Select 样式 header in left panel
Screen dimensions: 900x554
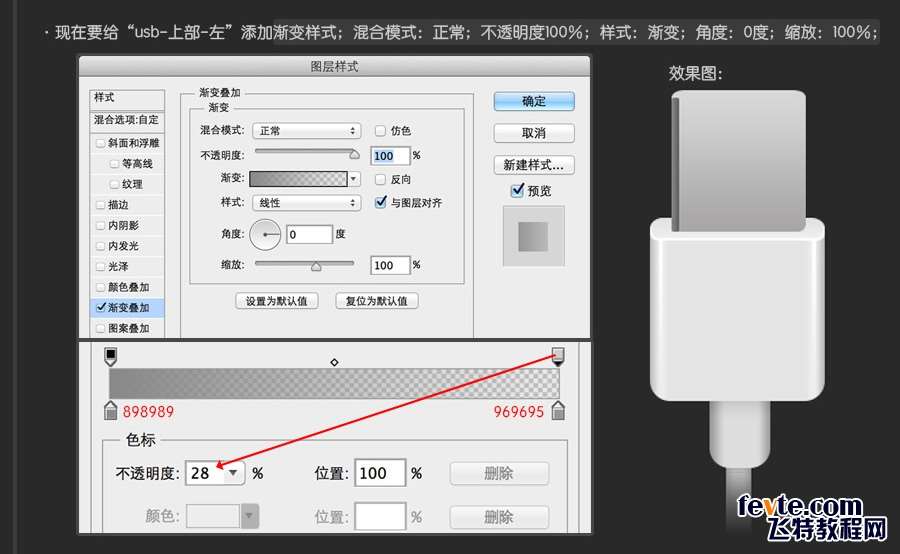(x=127, y=98)
